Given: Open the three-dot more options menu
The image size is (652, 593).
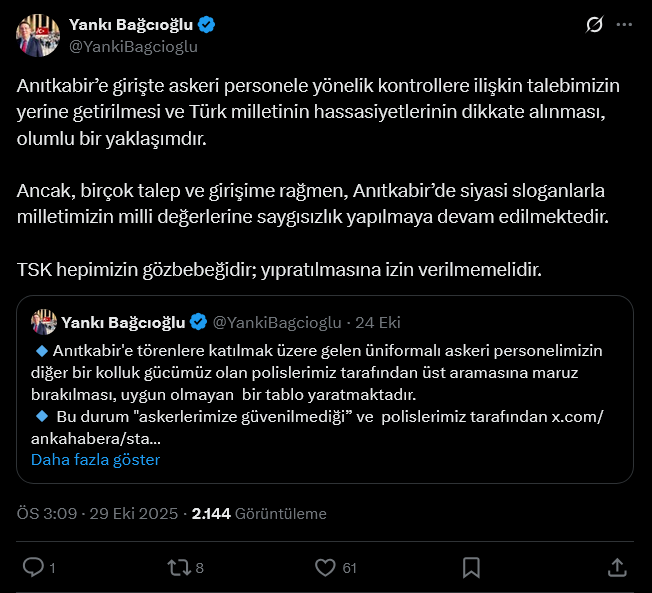Looking at the screenshot, I should (x=625, y=25).
